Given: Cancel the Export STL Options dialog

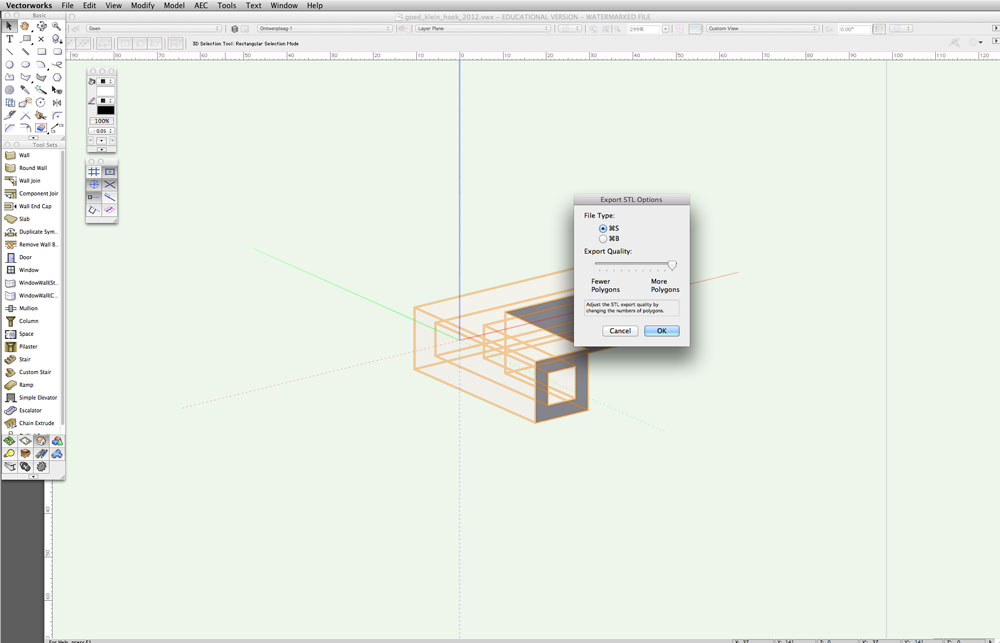Looking at the screenshot, I should (620, 330).
